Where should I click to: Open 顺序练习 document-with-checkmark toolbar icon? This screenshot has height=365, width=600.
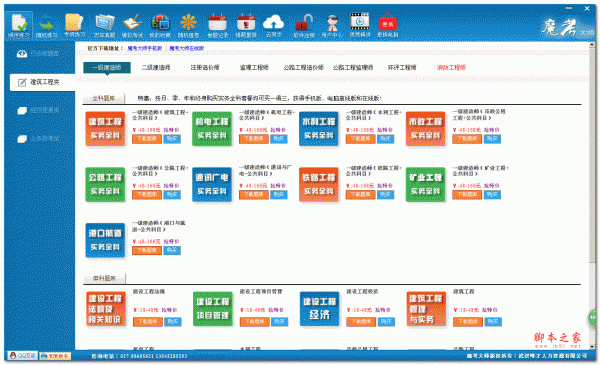coord(19,25)
